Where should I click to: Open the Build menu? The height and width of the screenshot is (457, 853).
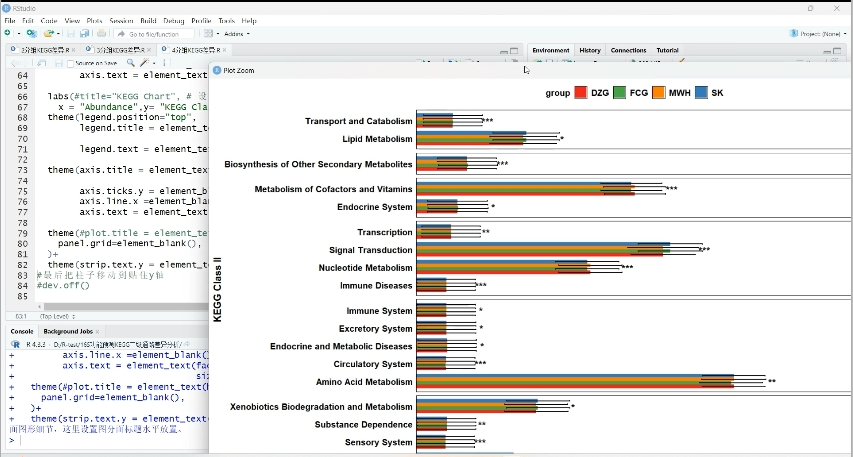pyautogui.click(x=148, y=21)
